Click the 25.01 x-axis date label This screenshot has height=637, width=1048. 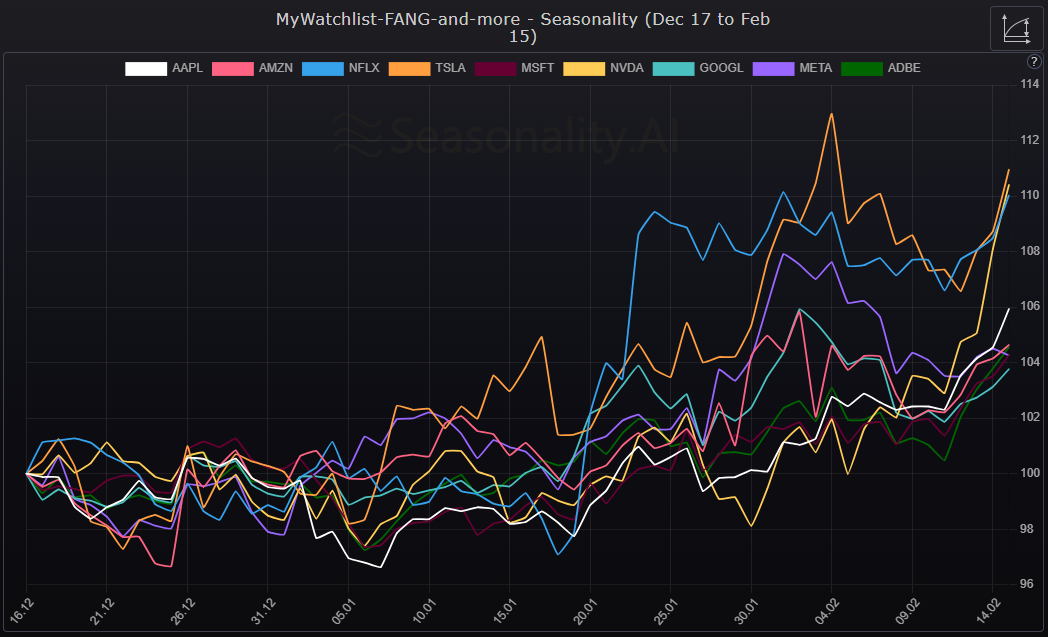pyautogui.click(x=666, y=611)
